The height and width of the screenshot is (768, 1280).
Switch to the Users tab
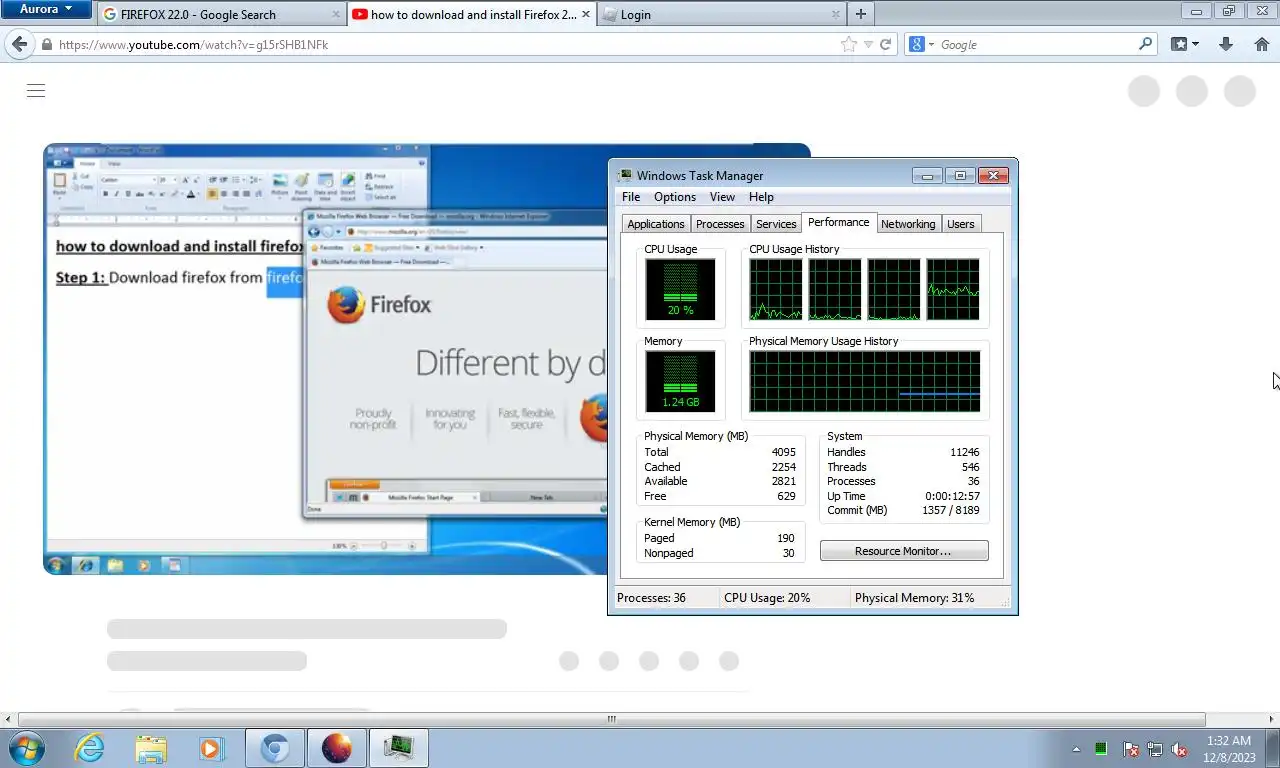(960, 224)
